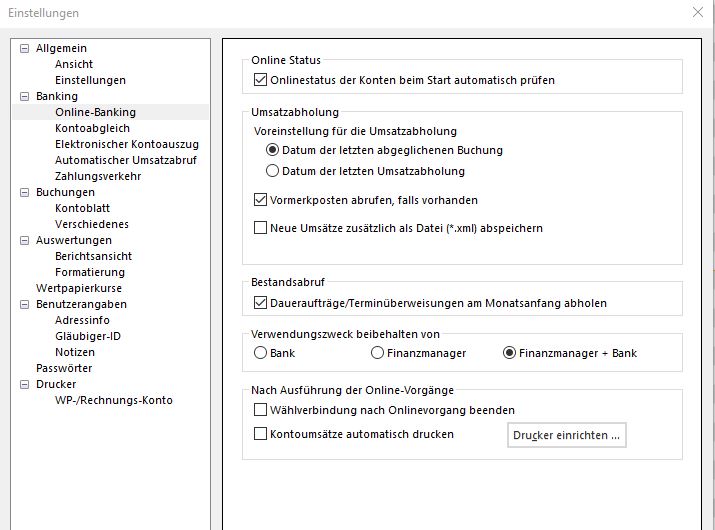Image resolution: width=715 pixels, height=530 pixels.
Task: Collapse the Benutzerangaben tree node
Action: pyautogui.click(x=24, y=304)
